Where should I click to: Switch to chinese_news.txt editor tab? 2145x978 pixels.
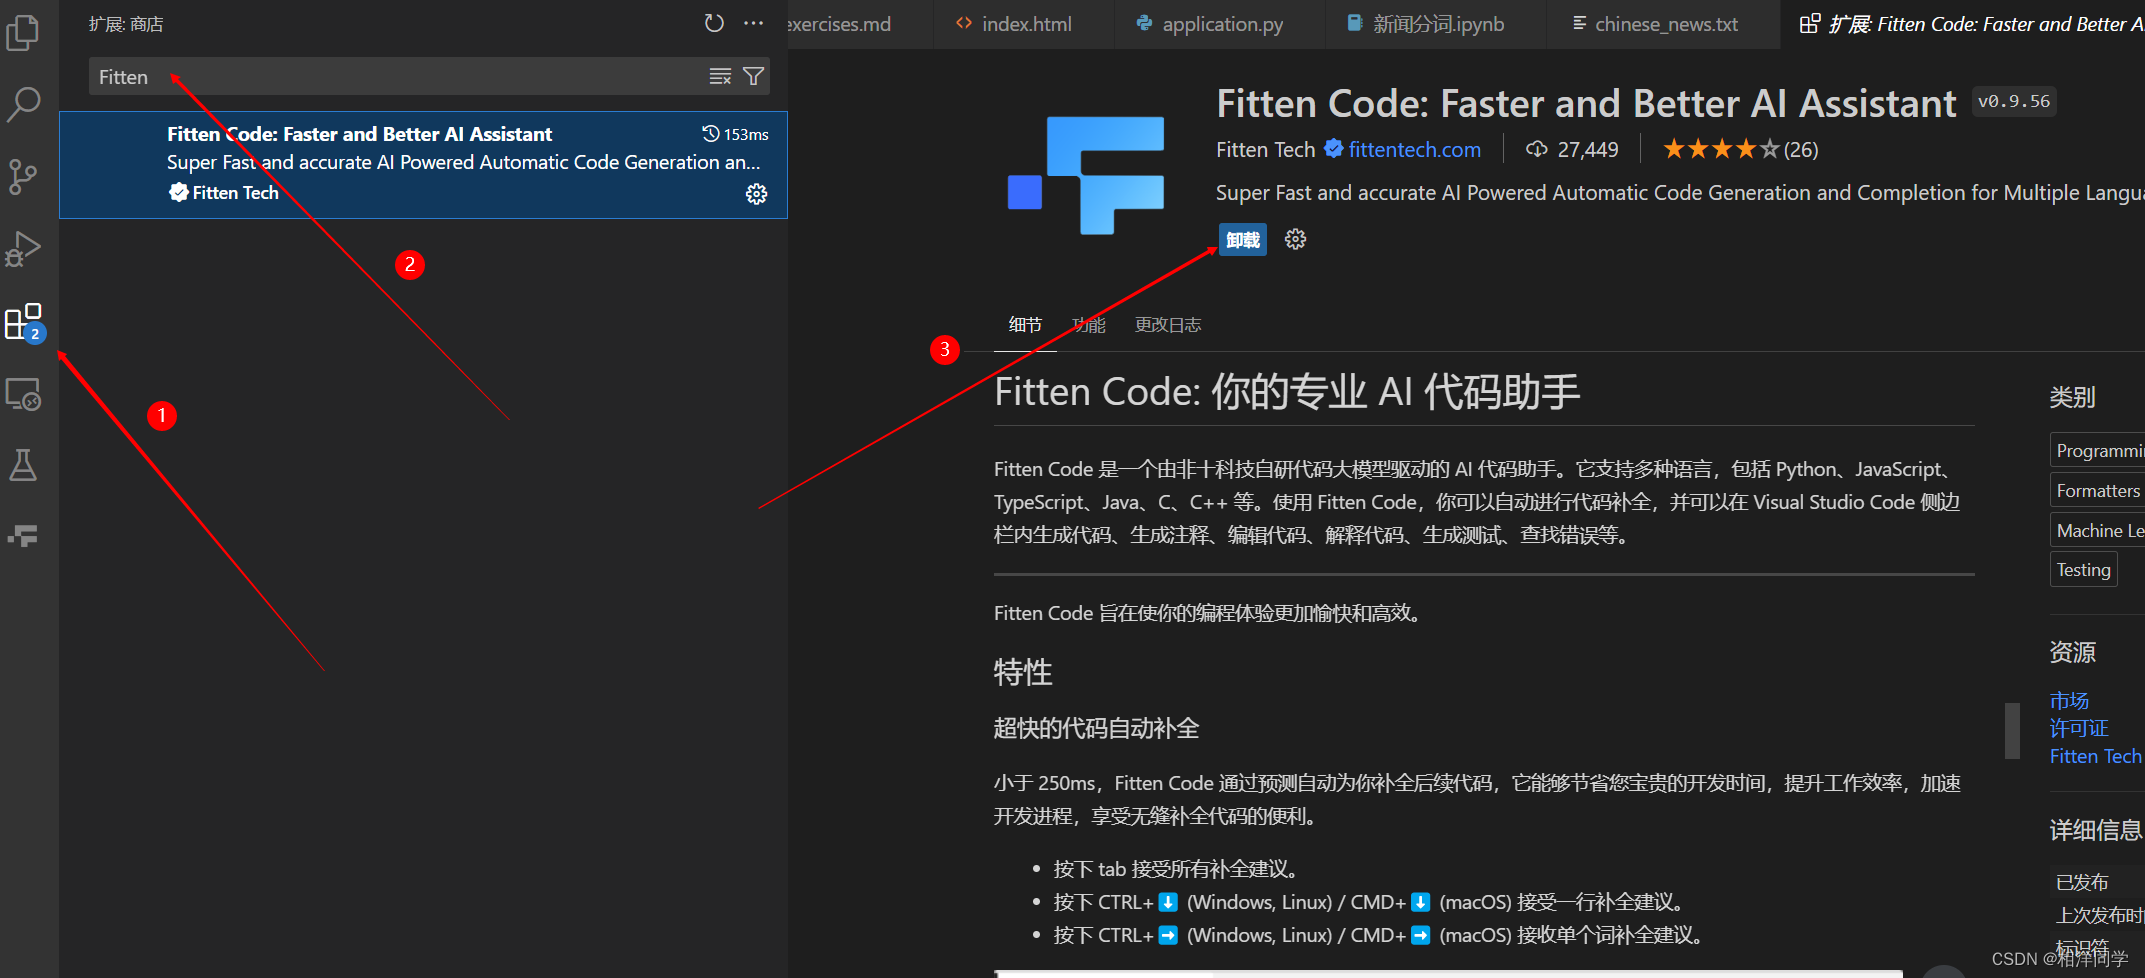coord(1665,24)
